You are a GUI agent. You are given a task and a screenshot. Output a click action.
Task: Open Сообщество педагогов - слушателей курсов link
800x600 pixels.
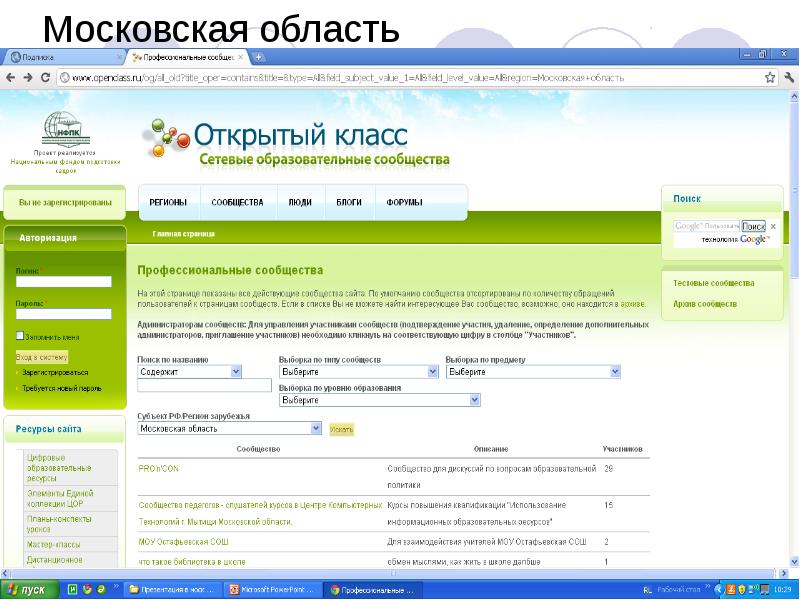[260, 513]
